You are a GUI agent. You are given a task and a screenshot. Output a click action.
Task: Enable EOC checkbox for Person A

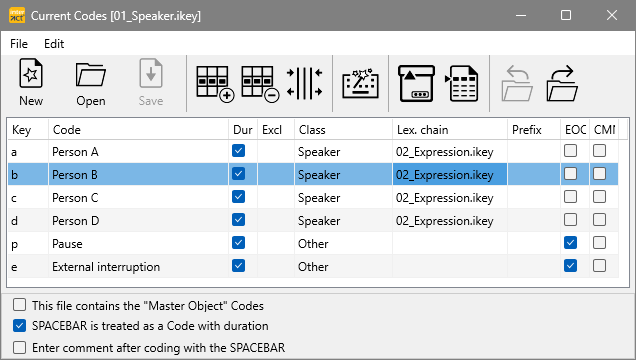pyautogui.click(x=570, y=151)
